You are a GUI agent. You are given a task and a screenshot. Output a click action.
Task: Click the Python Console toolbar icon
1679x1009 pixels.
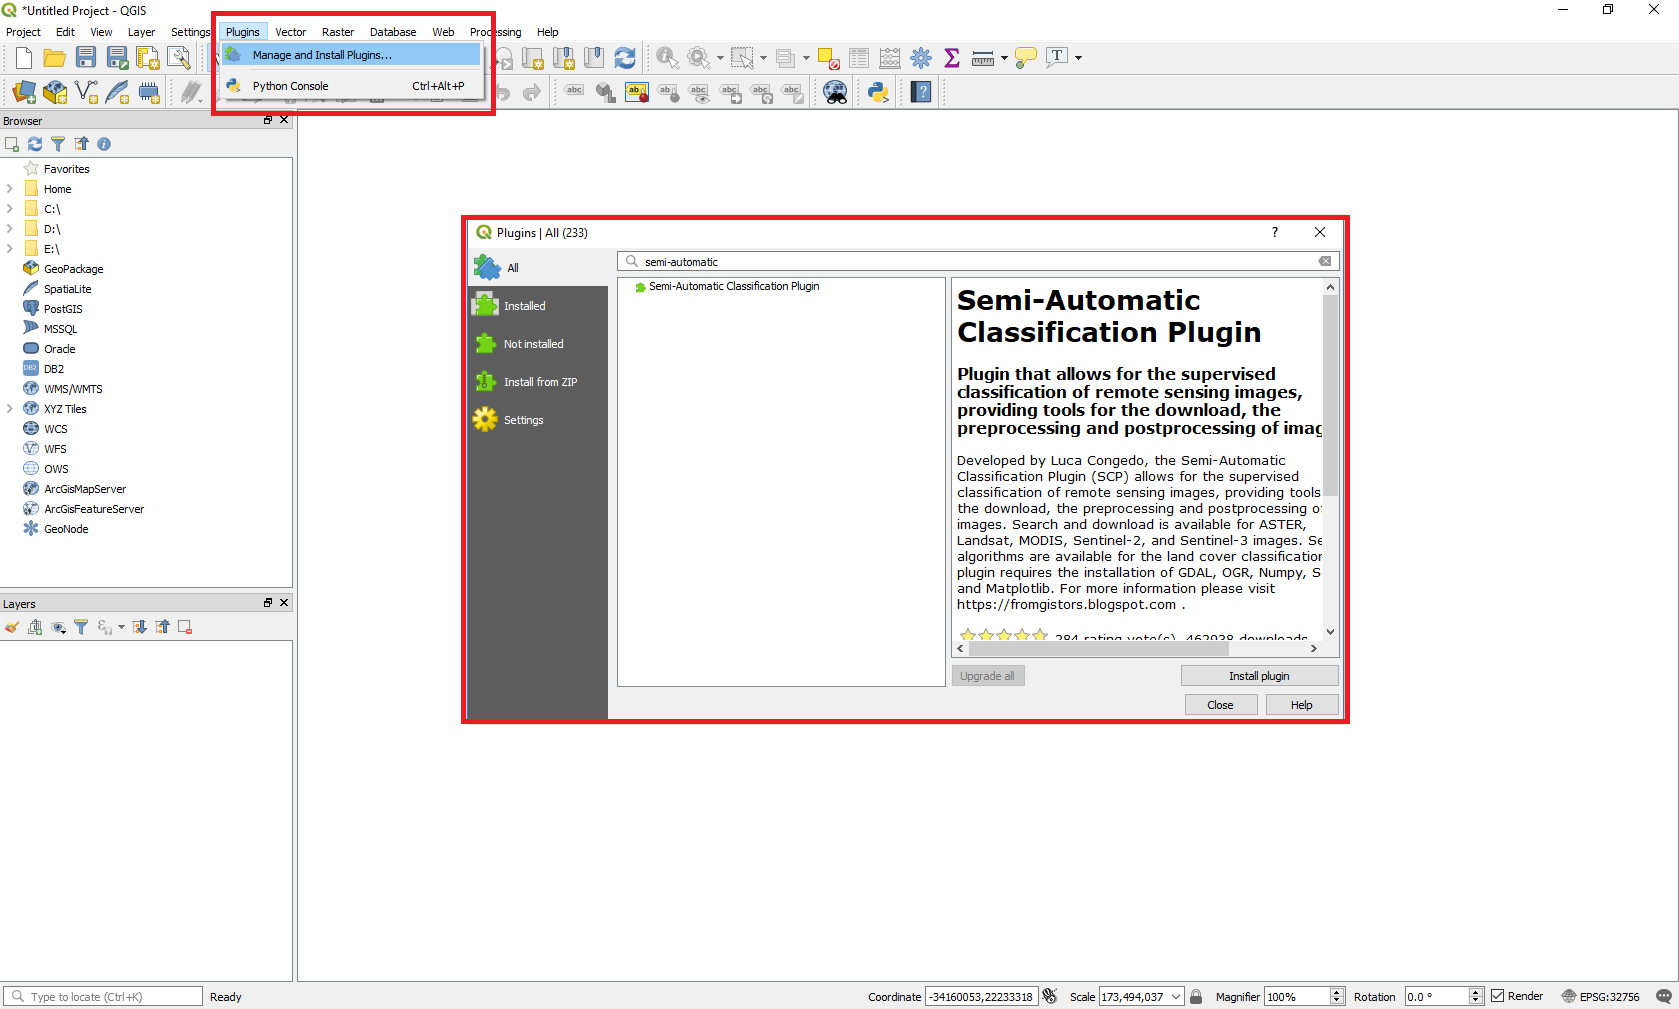(x=878, y=93)
